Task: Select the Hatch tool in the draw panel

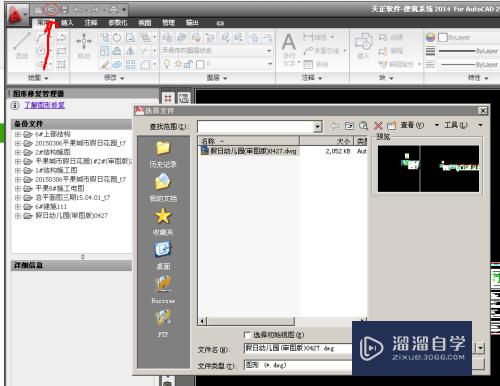Action: 62,64
